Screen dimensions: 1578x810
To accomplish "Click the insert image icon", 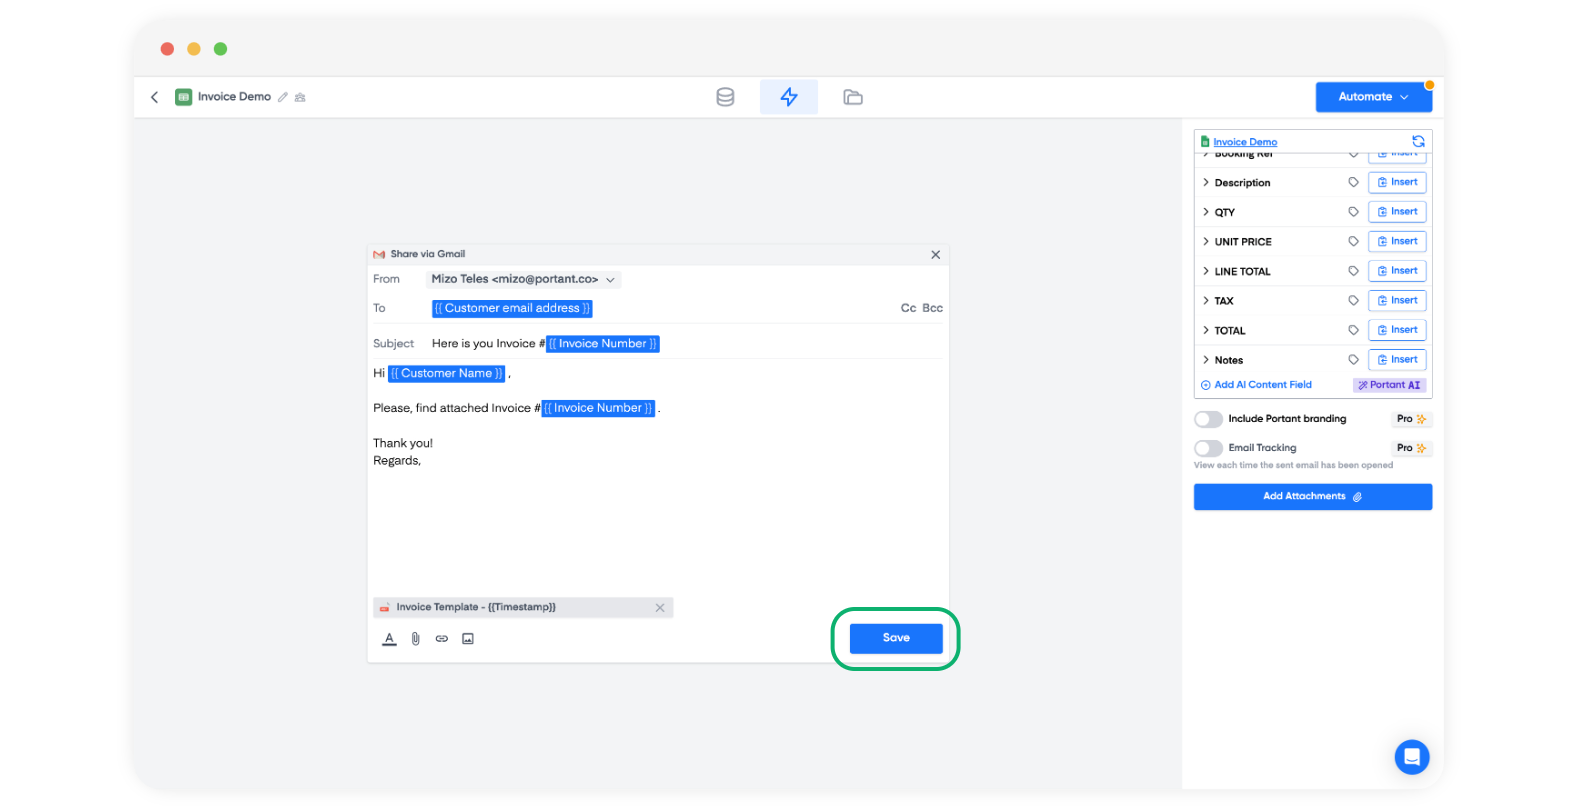I will point(468,639).
